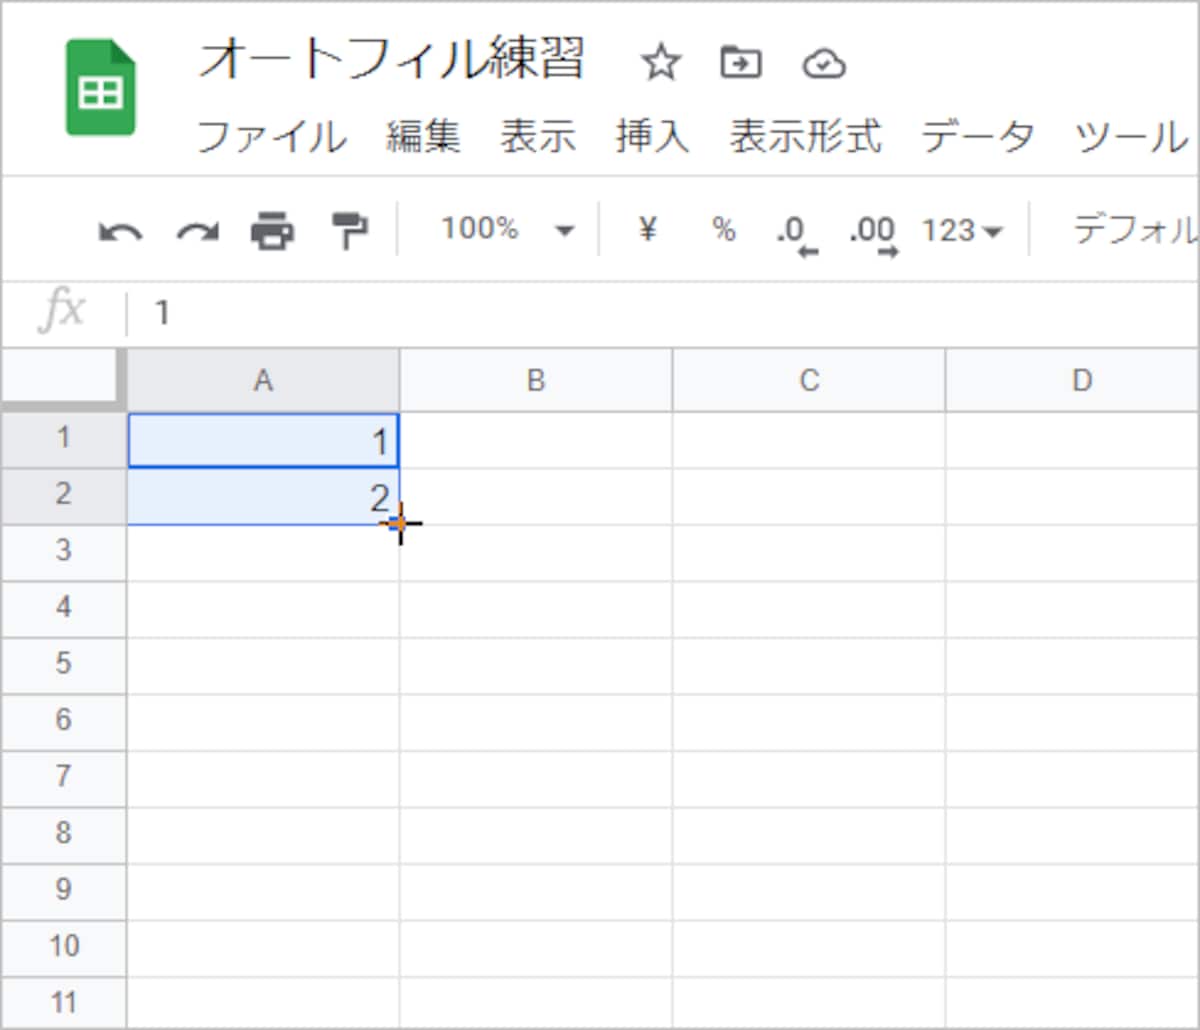The width and height of the screenshot is (1200, 1030).
Task: Select row 4 header
Action: tap(64, 608)
